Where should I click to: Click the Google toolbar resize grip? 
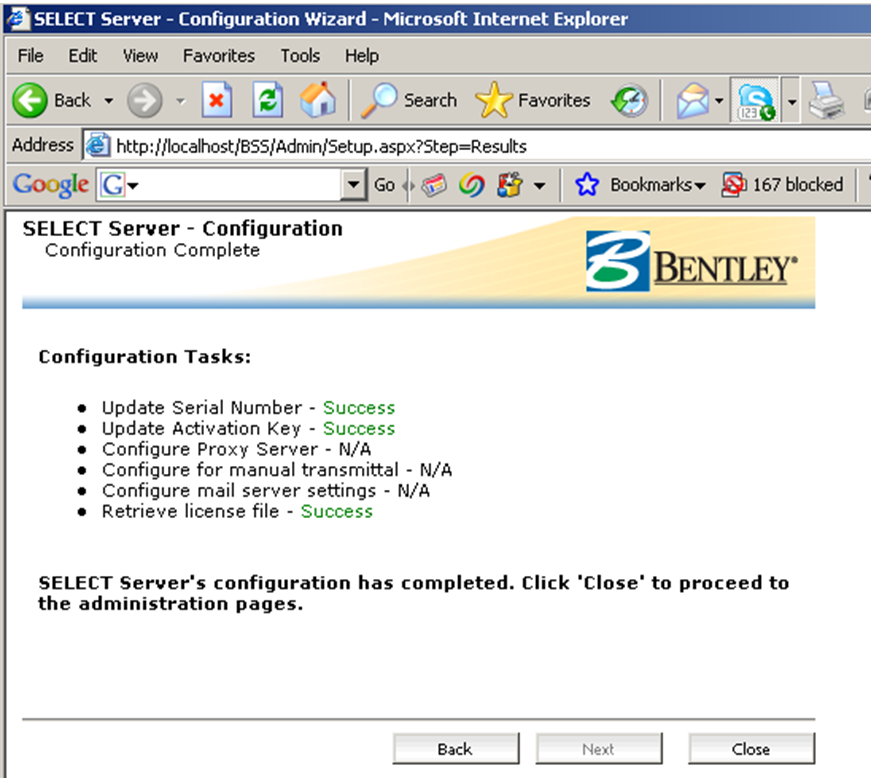(x=409, y=185)
